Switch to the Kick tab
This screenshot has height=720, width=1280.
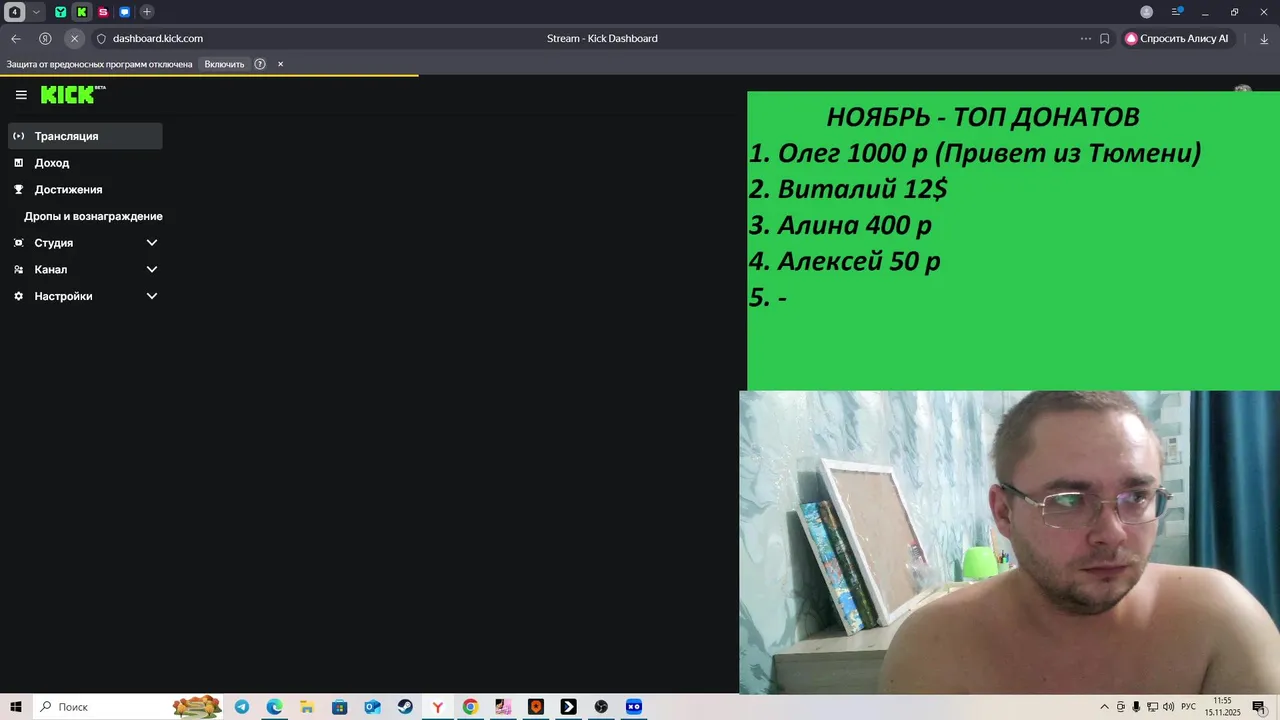tap(82, 12)
